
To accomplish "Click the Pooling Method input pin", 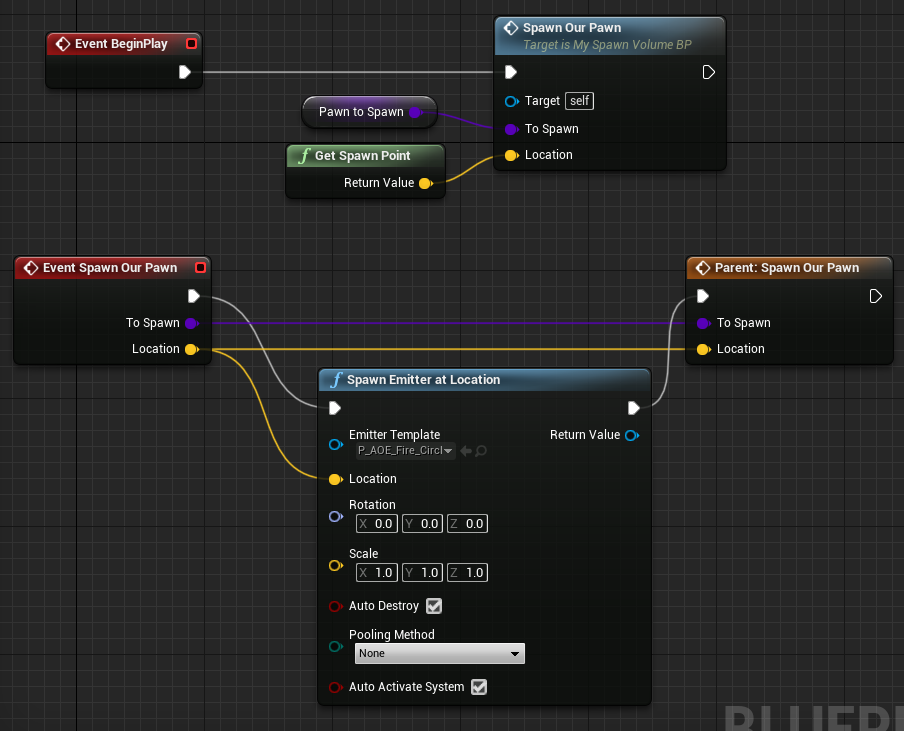I will (x=336, y=646).
